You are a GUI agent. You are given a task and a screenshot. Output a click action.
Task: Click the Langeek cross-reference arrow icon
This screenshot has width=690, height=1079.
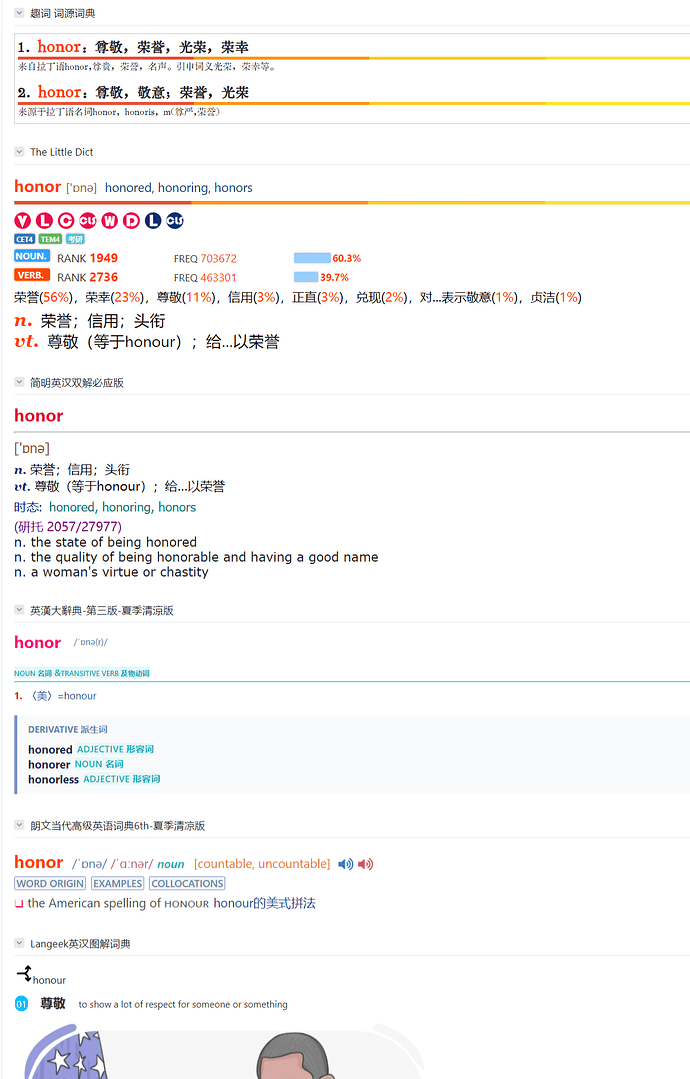(24, 973)
